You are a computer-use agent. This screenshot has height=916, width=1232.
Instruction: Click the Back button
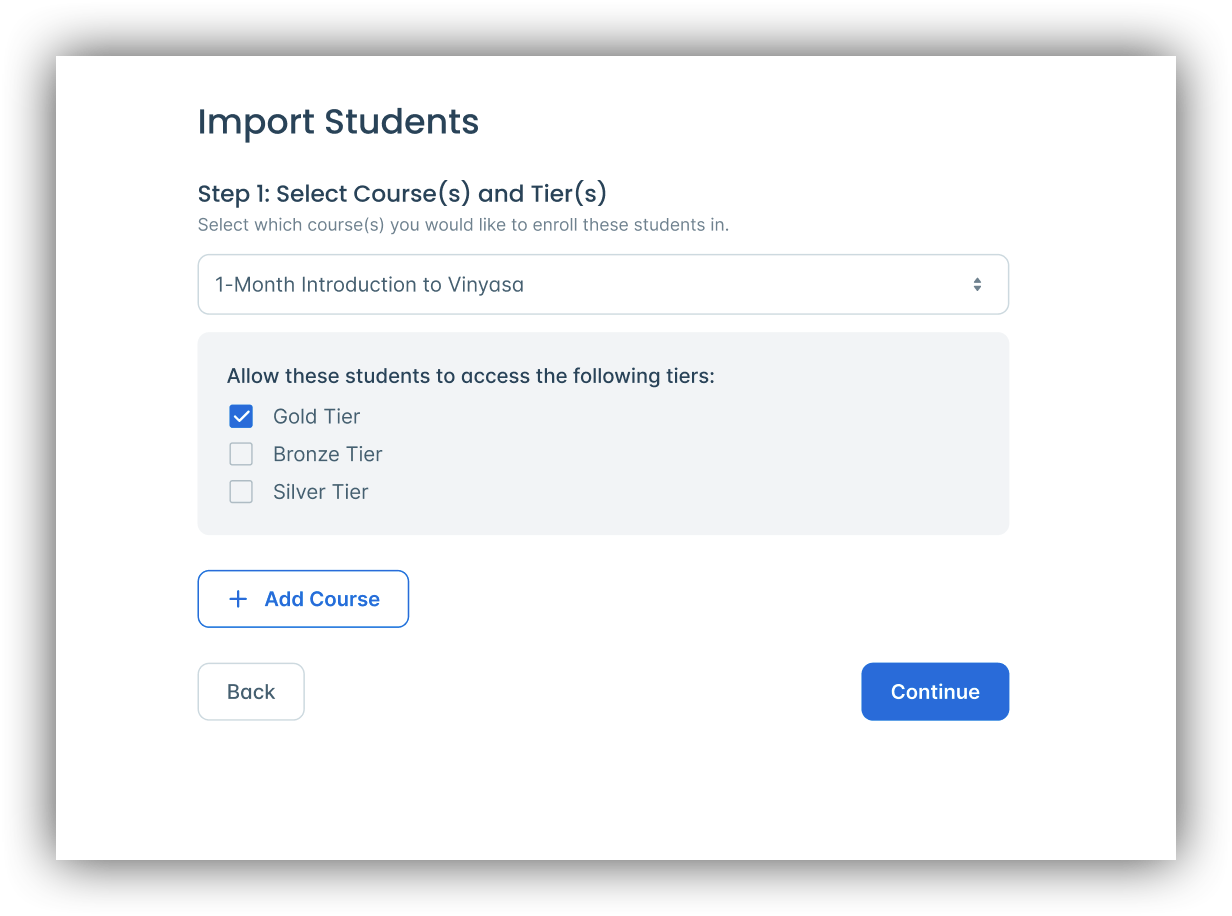251,691
